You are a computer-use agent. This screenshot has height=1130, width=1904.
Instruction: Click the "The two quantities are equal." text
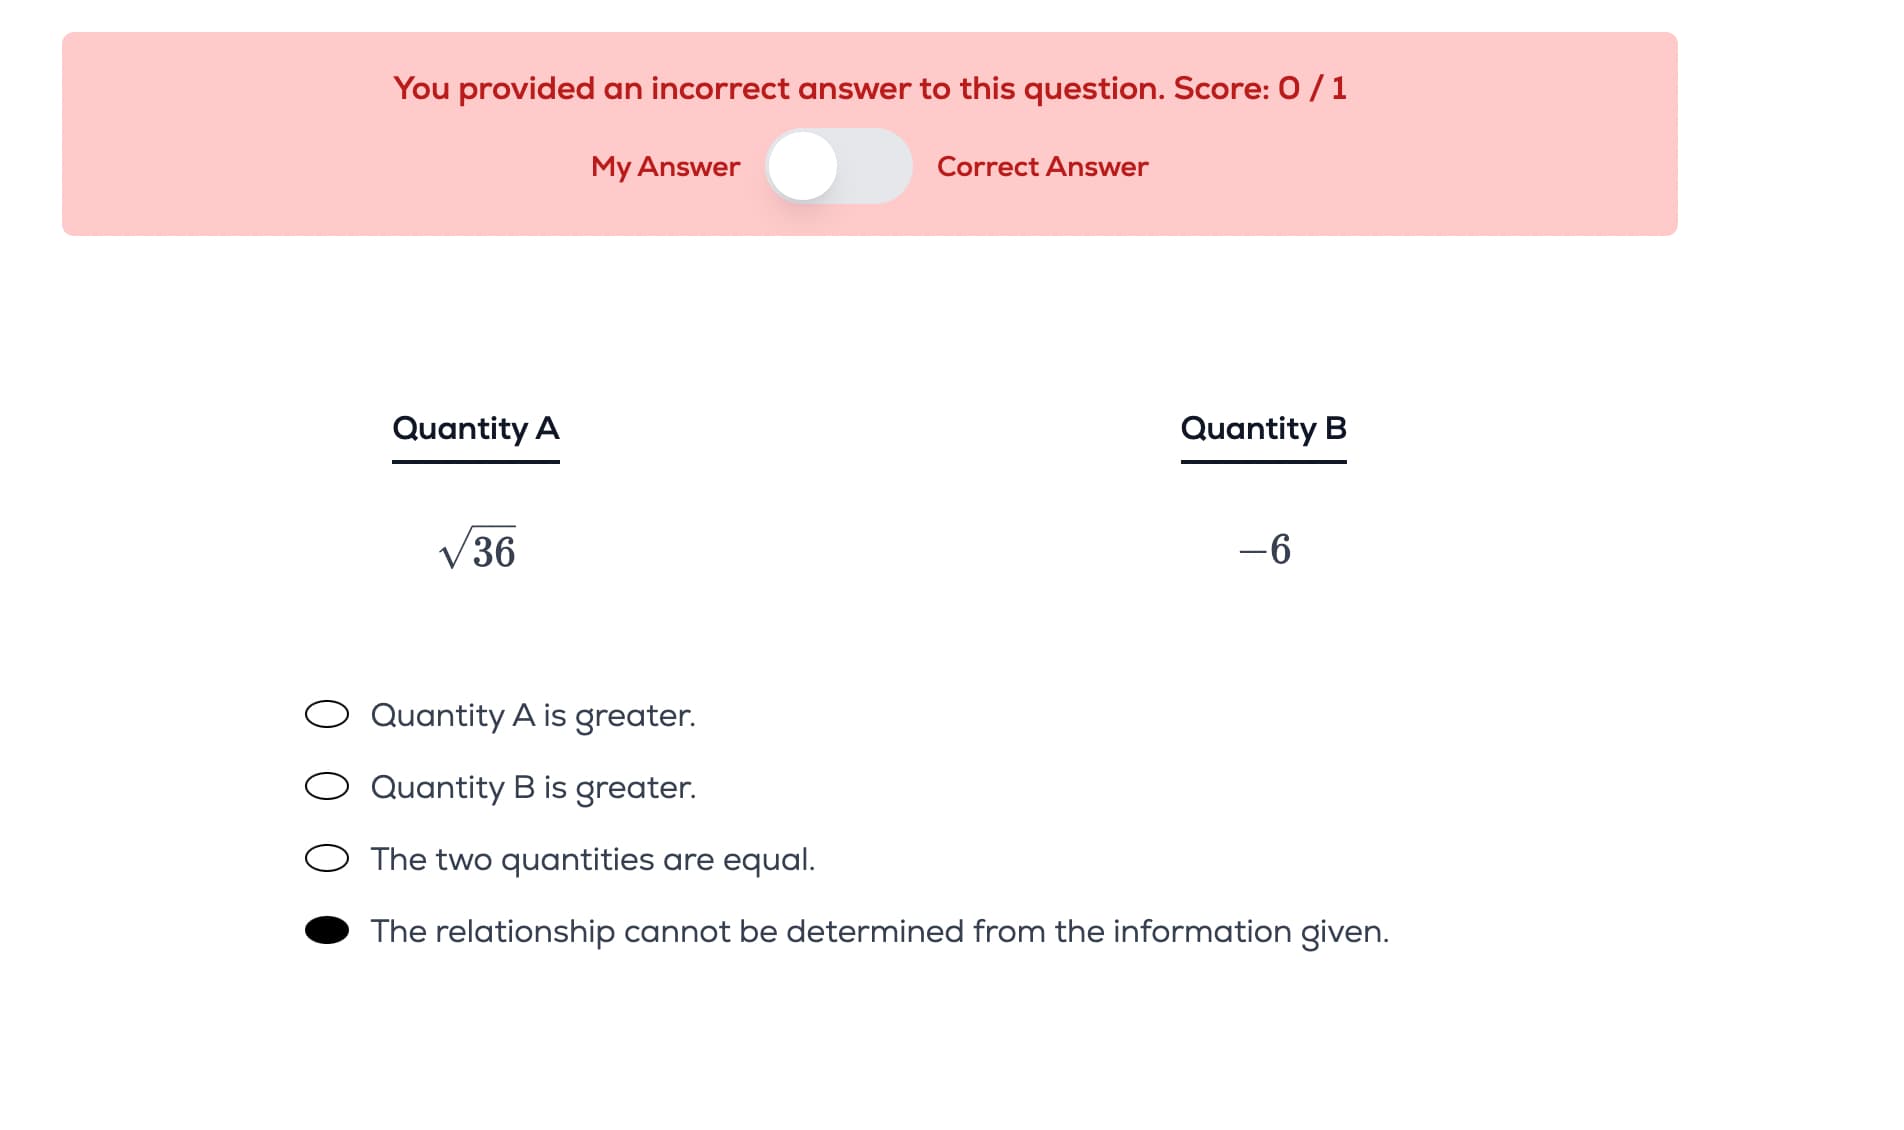(x=593, y=859)
